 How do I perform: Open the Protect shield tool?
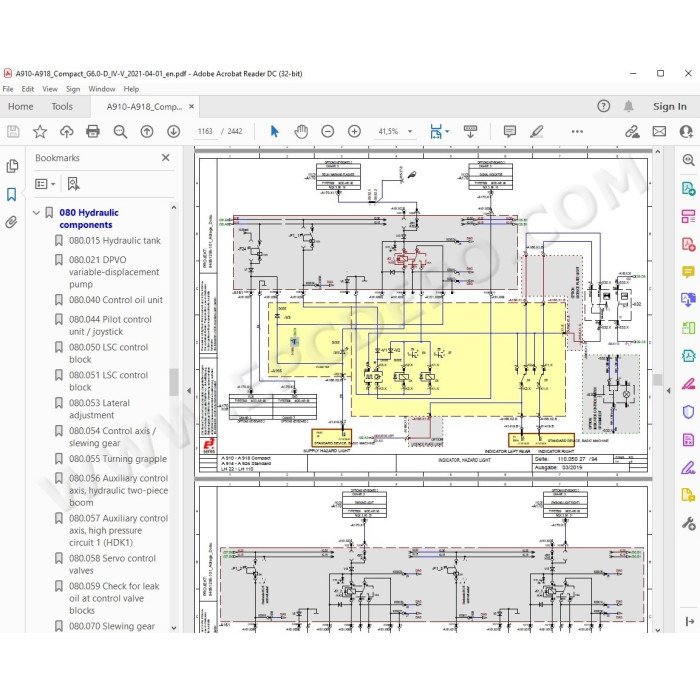coord(688,412)
